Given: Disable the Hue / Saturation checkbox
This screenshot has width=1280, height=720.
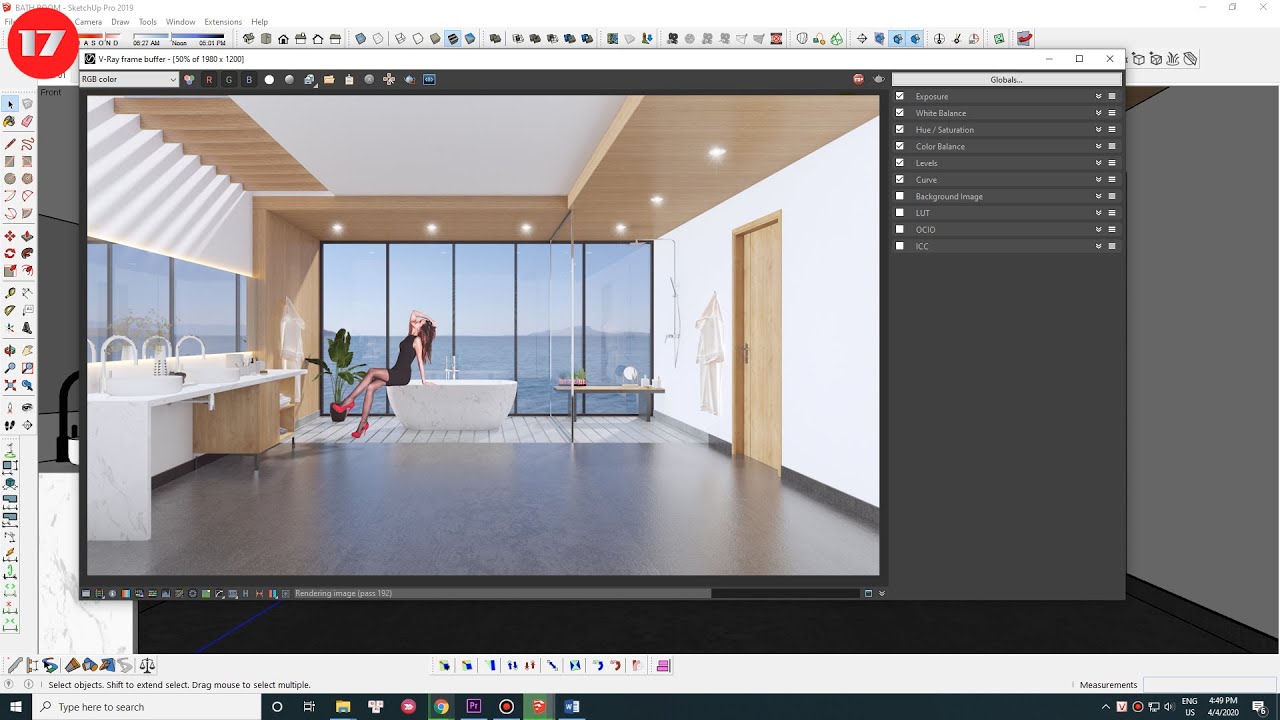Looking at the screenshot, I should pos(900,129).
